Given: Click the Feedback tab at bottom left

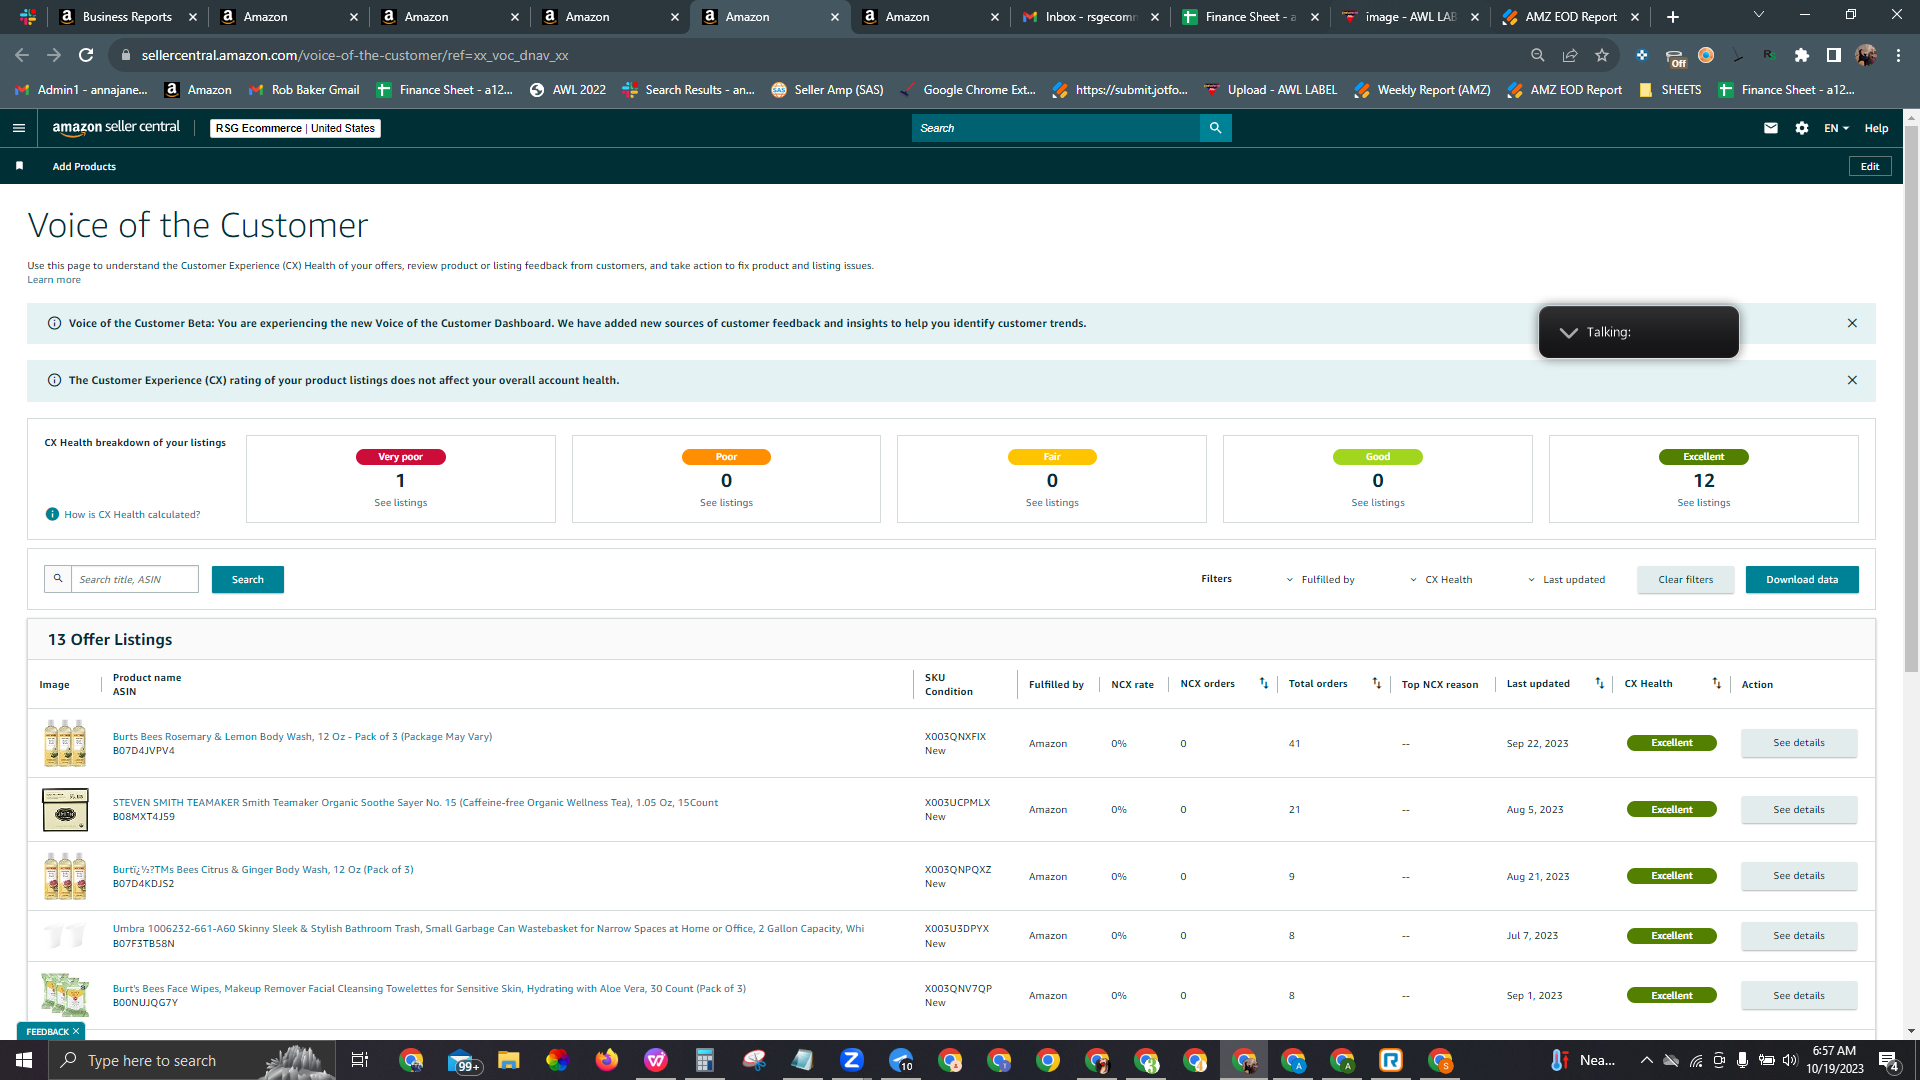Looking at the screenshot, I should point(51,1031).
